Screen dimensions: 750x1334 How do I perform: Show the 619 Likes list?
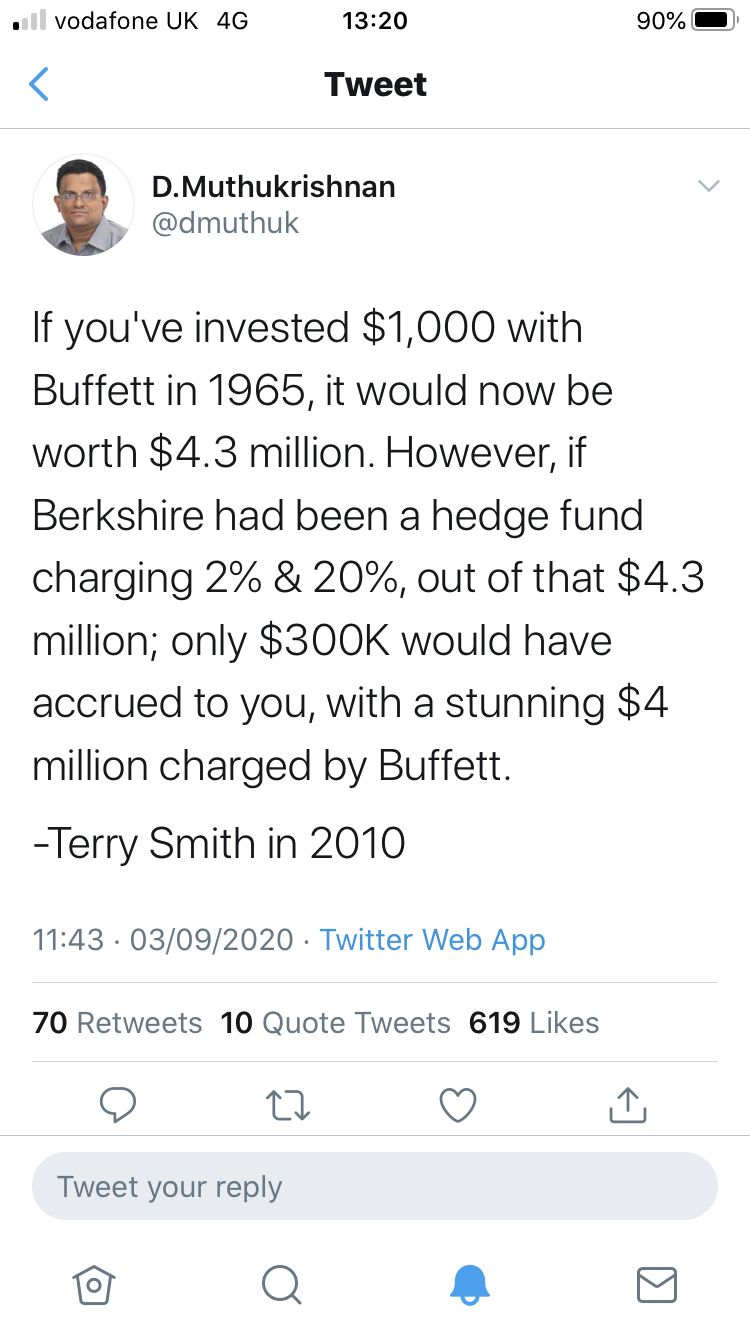click(534, 1023)
